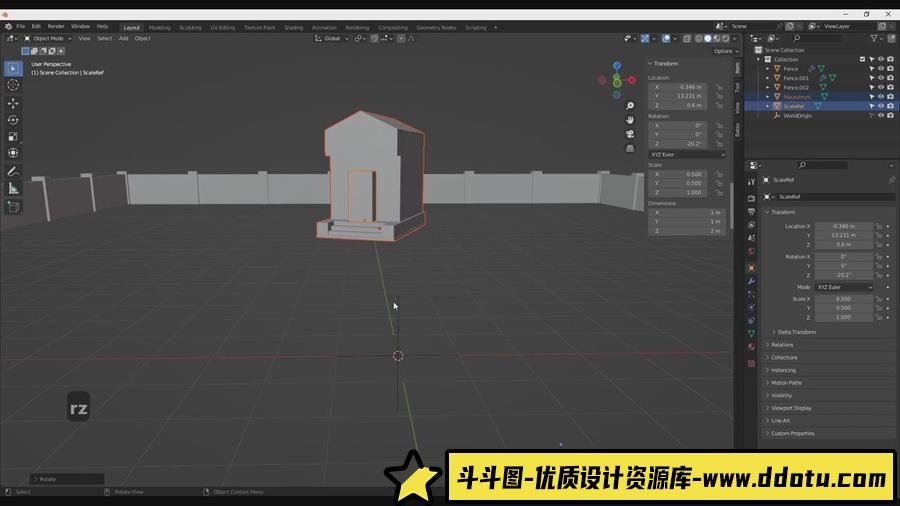
Task: Switch to the Geometry Nodes workspace tab
Action: coord(436,28)
